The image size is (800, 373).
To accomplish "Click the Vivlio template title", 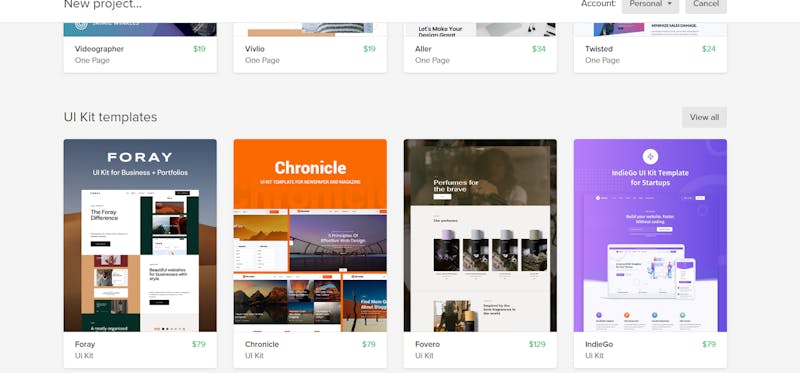I will (x=255, y=49).
